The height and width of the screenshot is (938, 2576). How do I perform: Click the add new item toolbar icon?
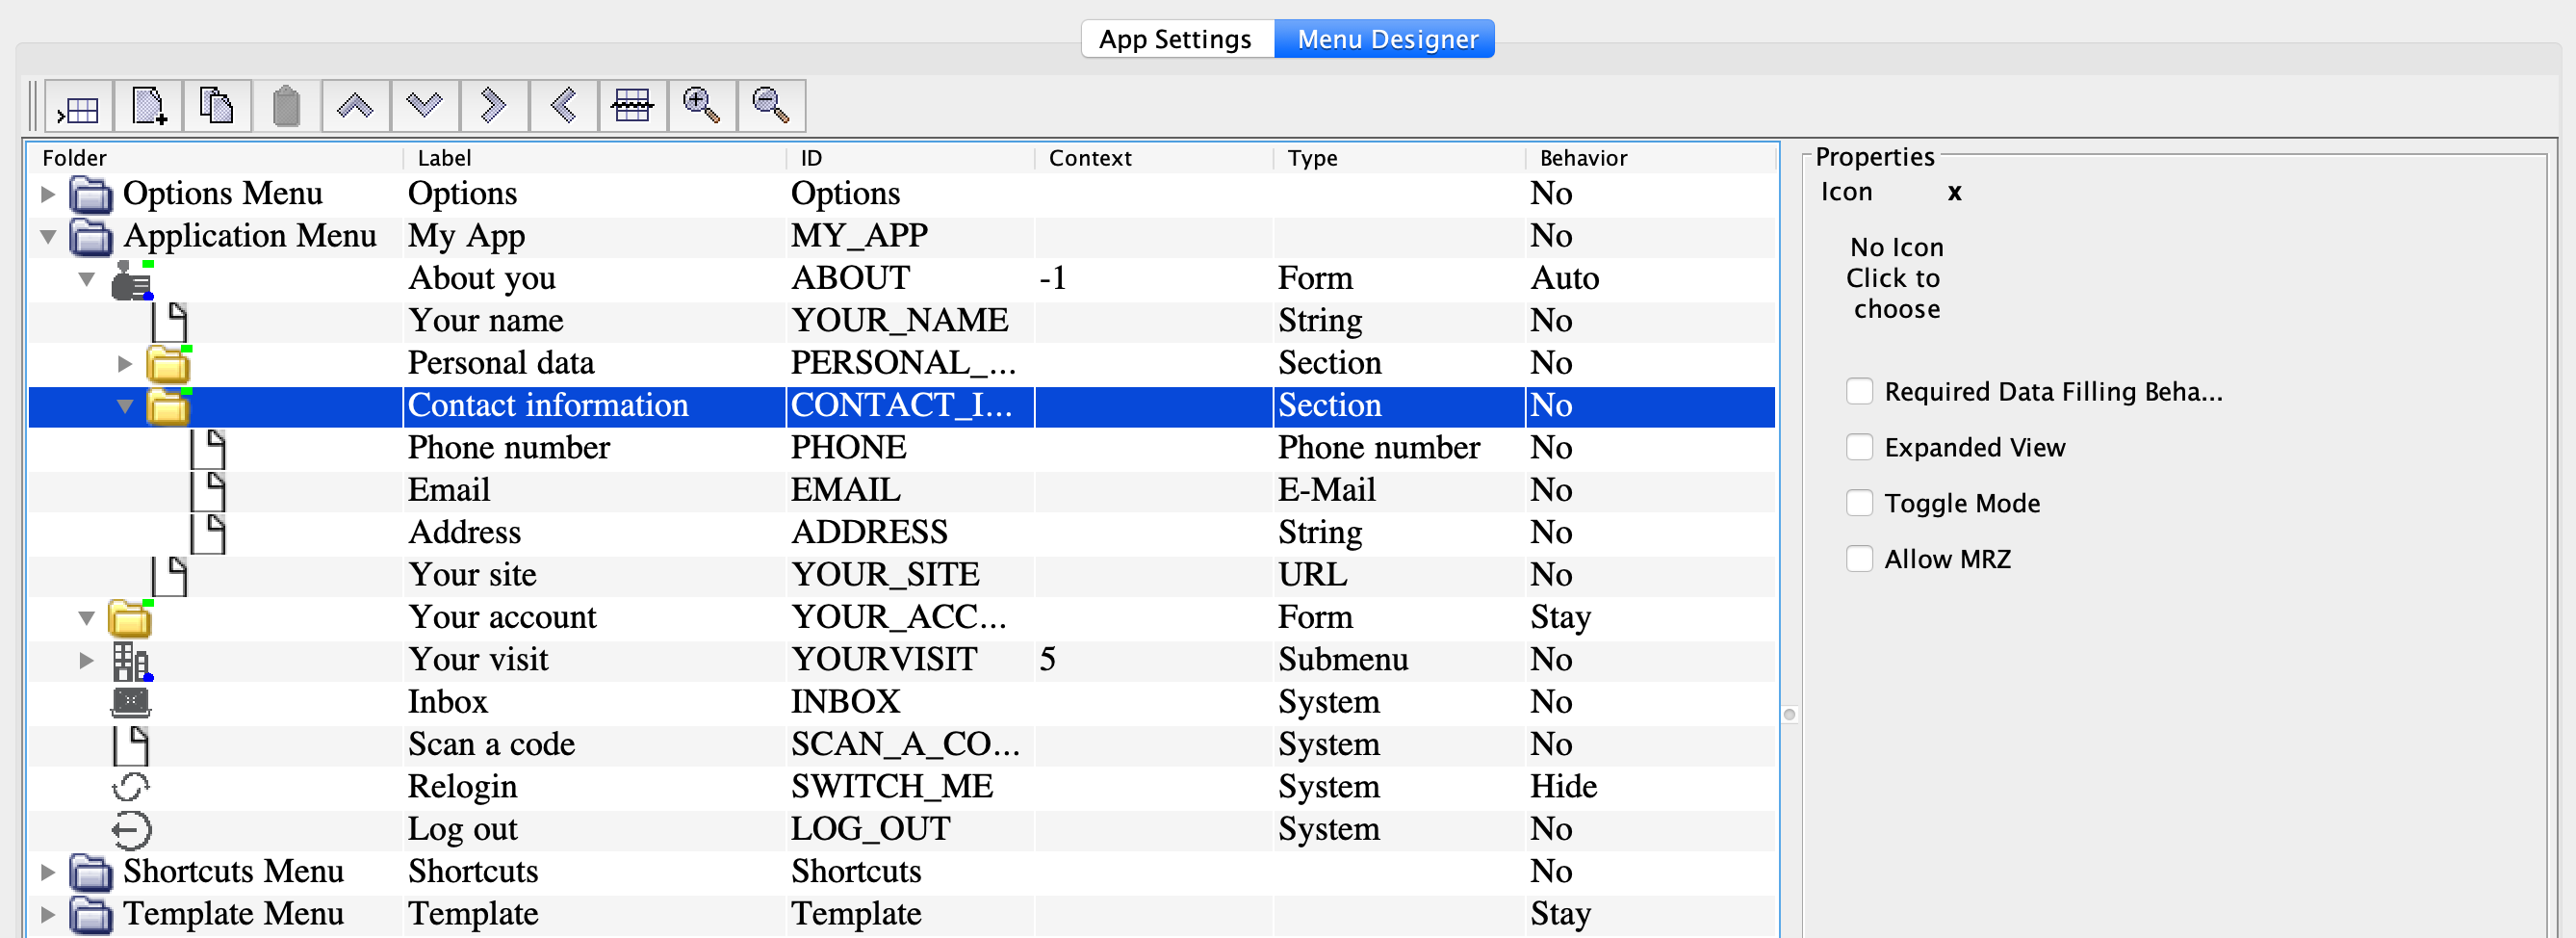click(148, 105)
